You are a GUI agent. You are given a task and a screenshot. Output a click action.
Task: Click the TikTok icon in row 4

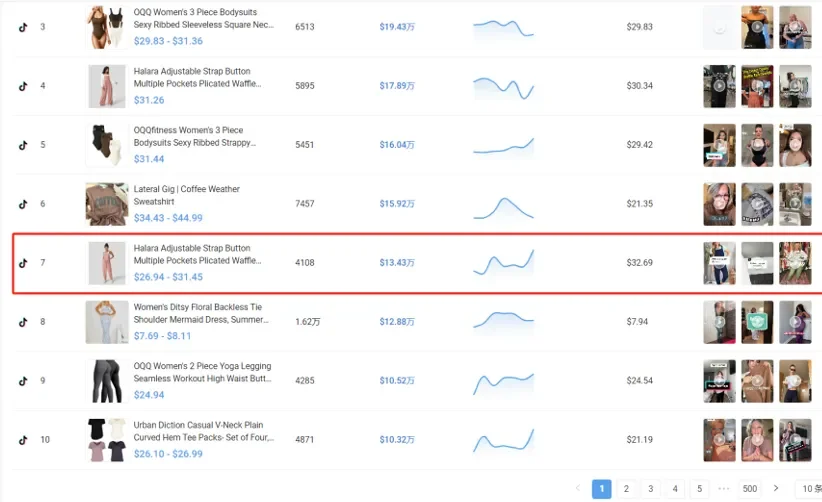pos(23,86)
